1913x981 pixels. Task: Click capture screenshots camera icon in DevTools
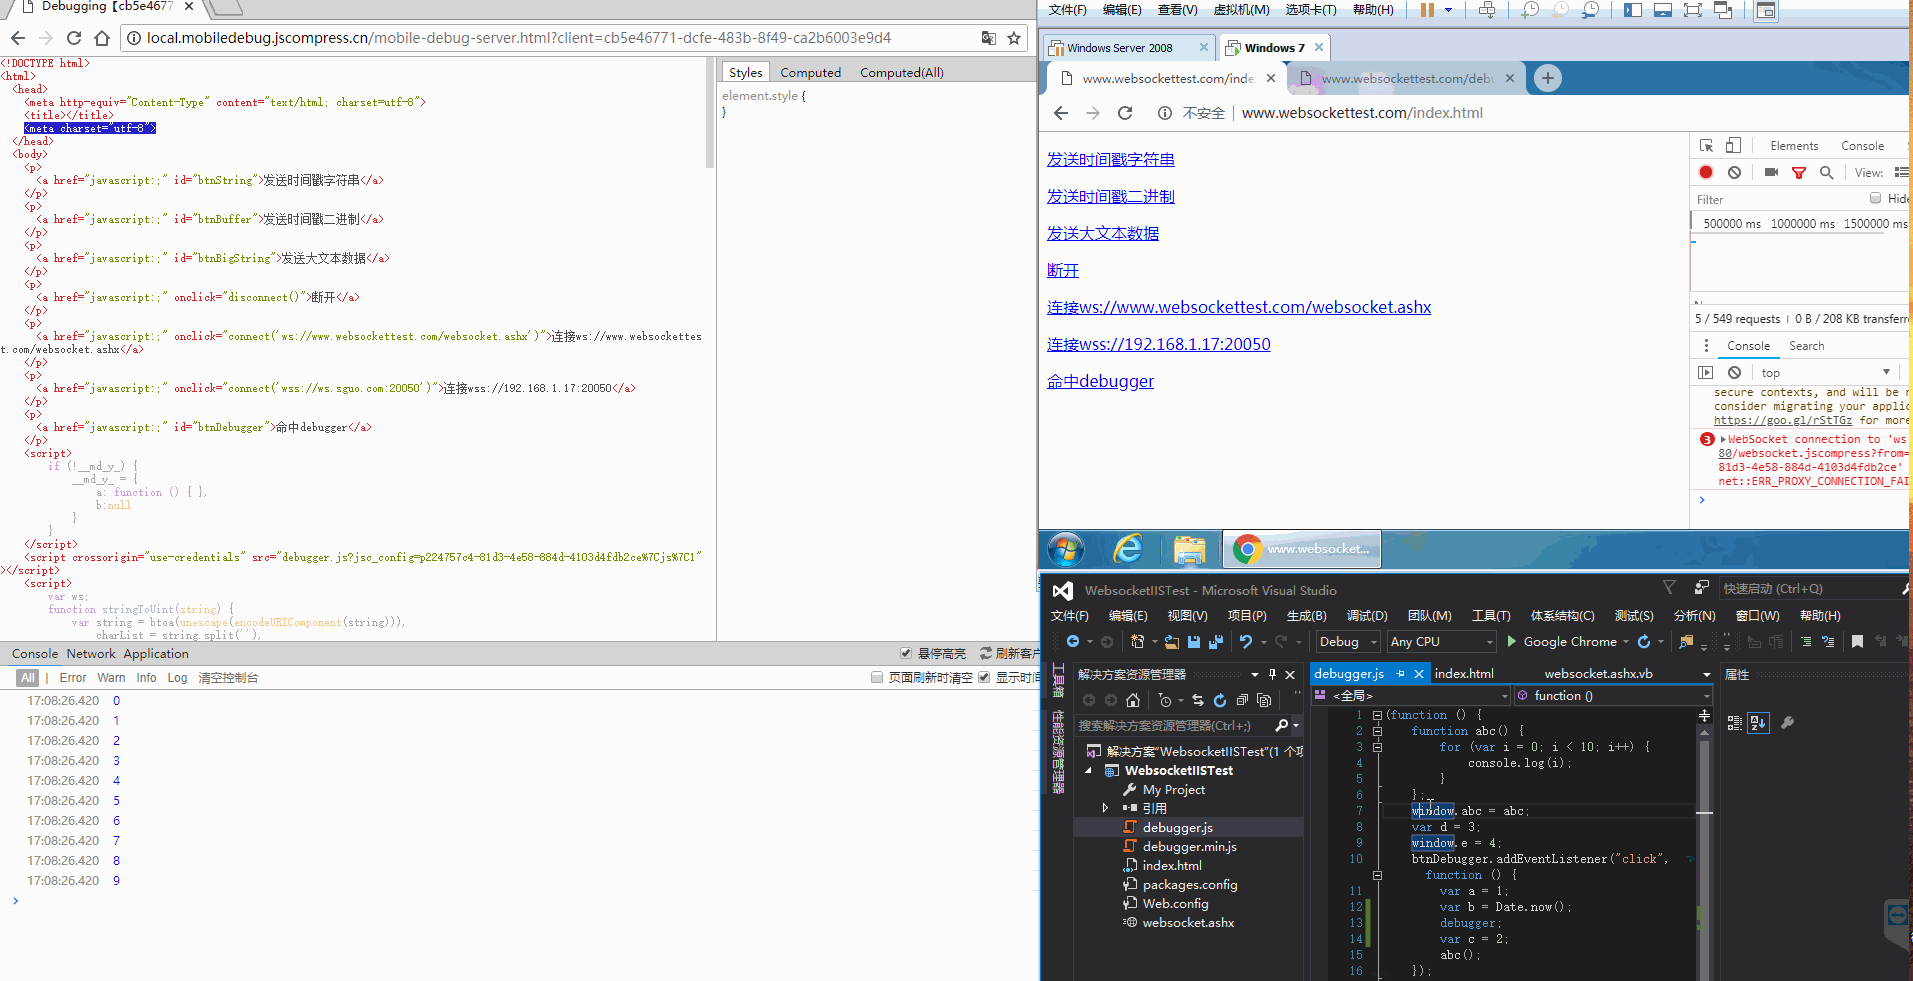coord(1771,172)
